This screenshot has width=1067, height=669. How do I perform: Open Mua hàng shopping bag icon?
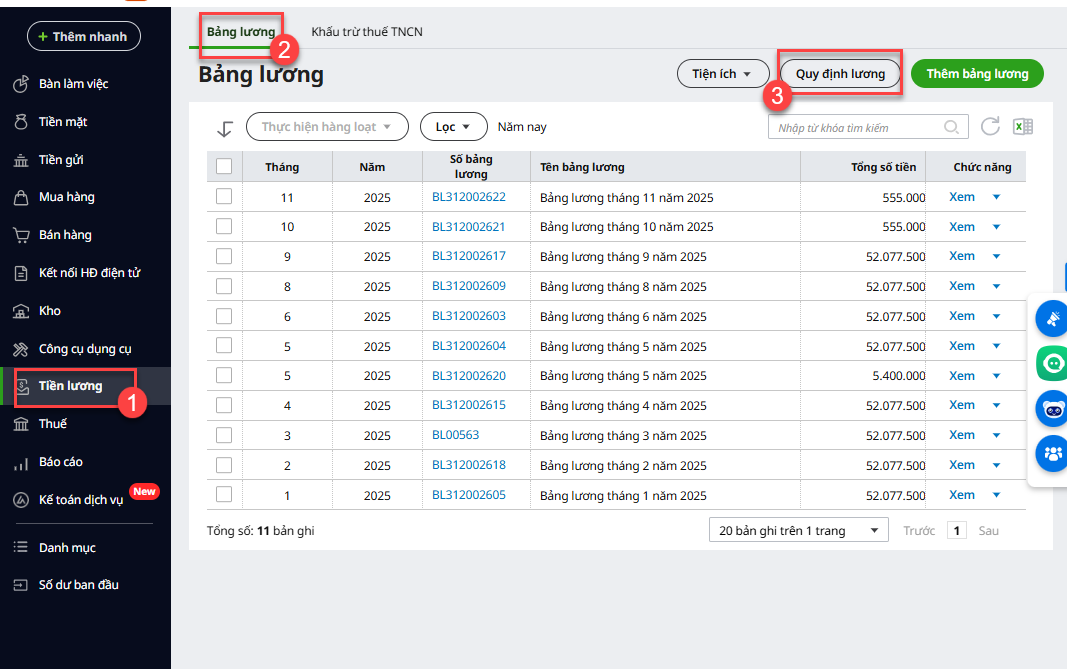click(21, 197)
